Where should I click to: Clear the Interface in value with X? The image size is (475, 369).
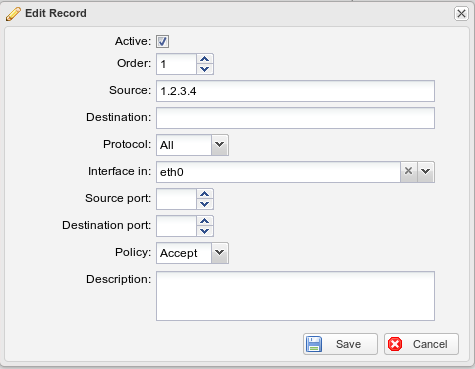click(x=408, y=172)
